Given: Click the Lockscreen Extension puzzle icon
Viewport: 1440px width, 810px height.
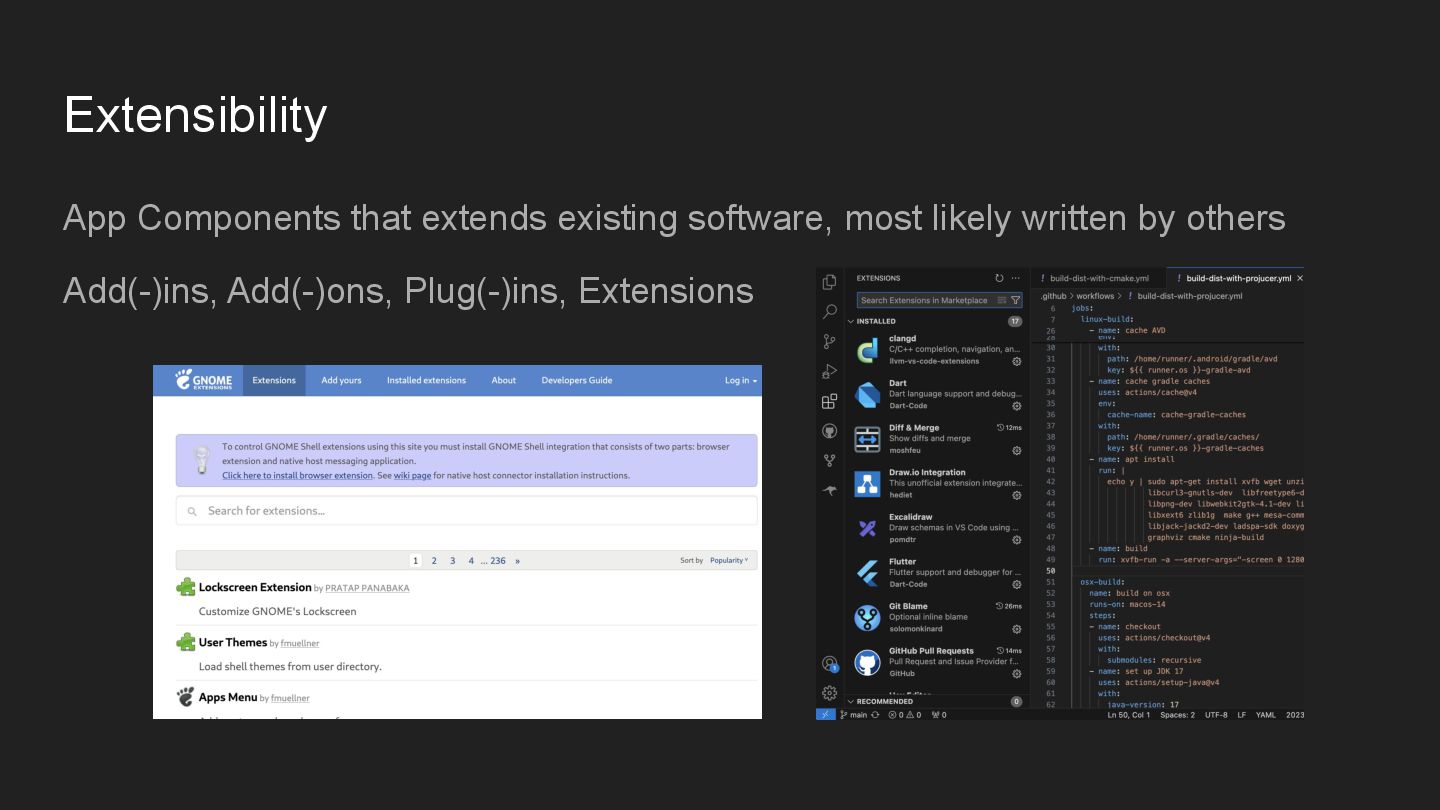Looking at the screenshot, I should pos(186,587).
